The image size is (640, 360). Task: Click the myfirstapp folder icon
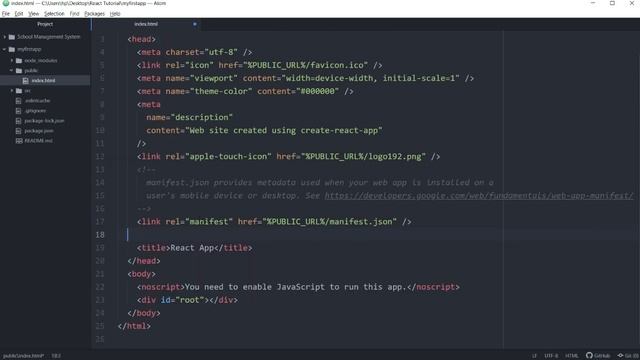pyautogui.click(x=12, y=49)
